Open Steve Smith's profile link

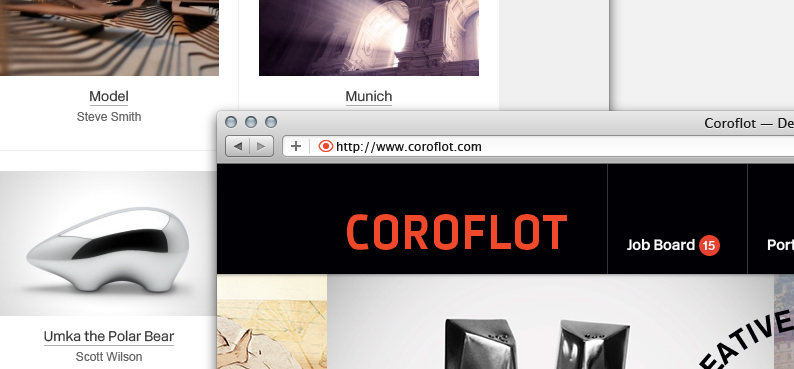click(x=109, y=117)
